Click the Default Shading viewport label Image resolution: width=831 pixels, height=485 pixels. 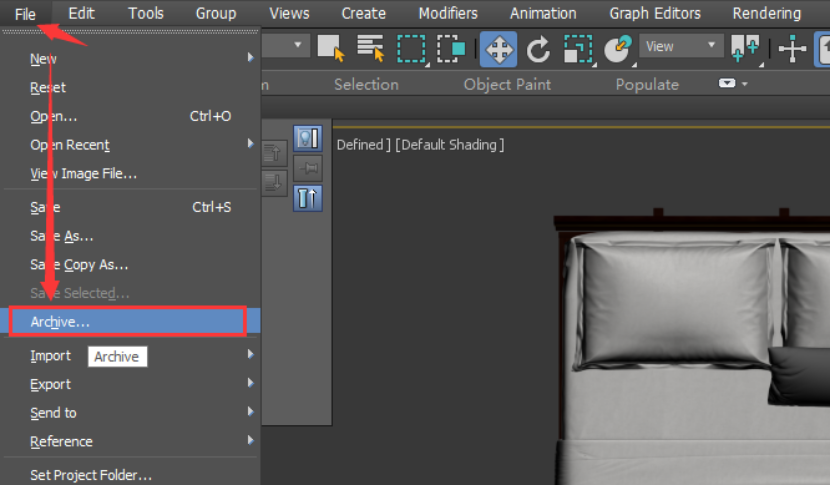pyautogui.click(x=450, y=145)
